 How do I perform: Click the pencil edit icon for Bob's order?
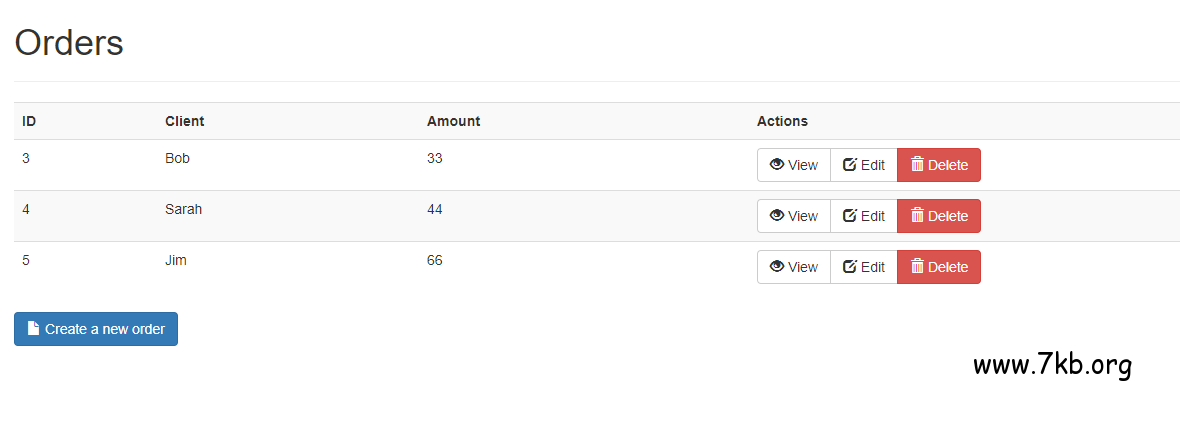click(850, 165)
